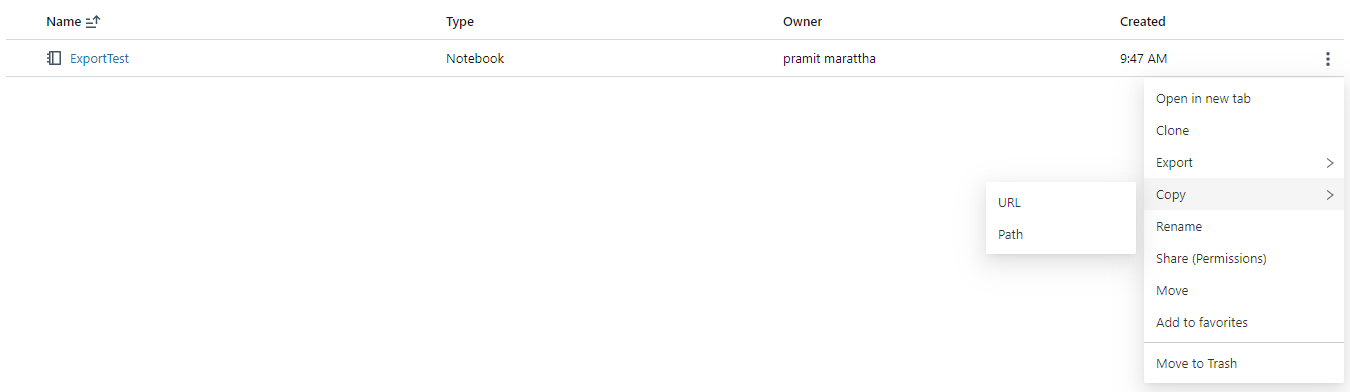Screen dimensions: 1350x392
Task: Click the Type column header
Action: 460,21
